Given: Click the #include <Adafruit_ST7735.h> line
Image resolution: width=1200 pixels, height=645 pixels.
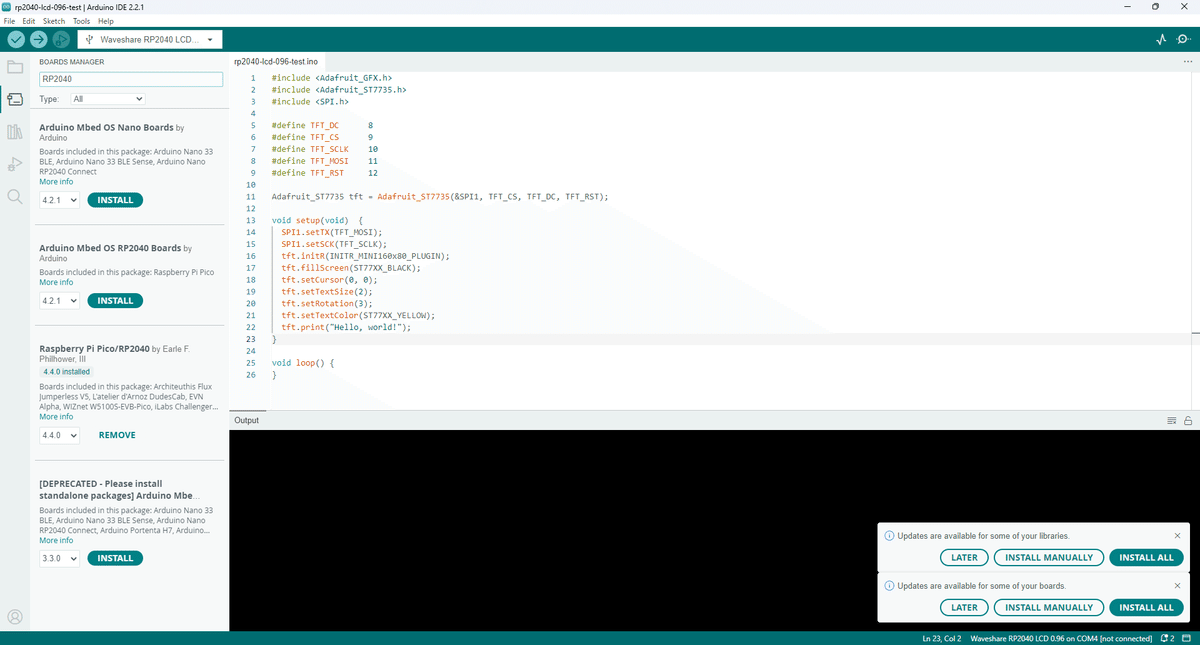Looking at the screenshot, I should click(x=338, y=90).
